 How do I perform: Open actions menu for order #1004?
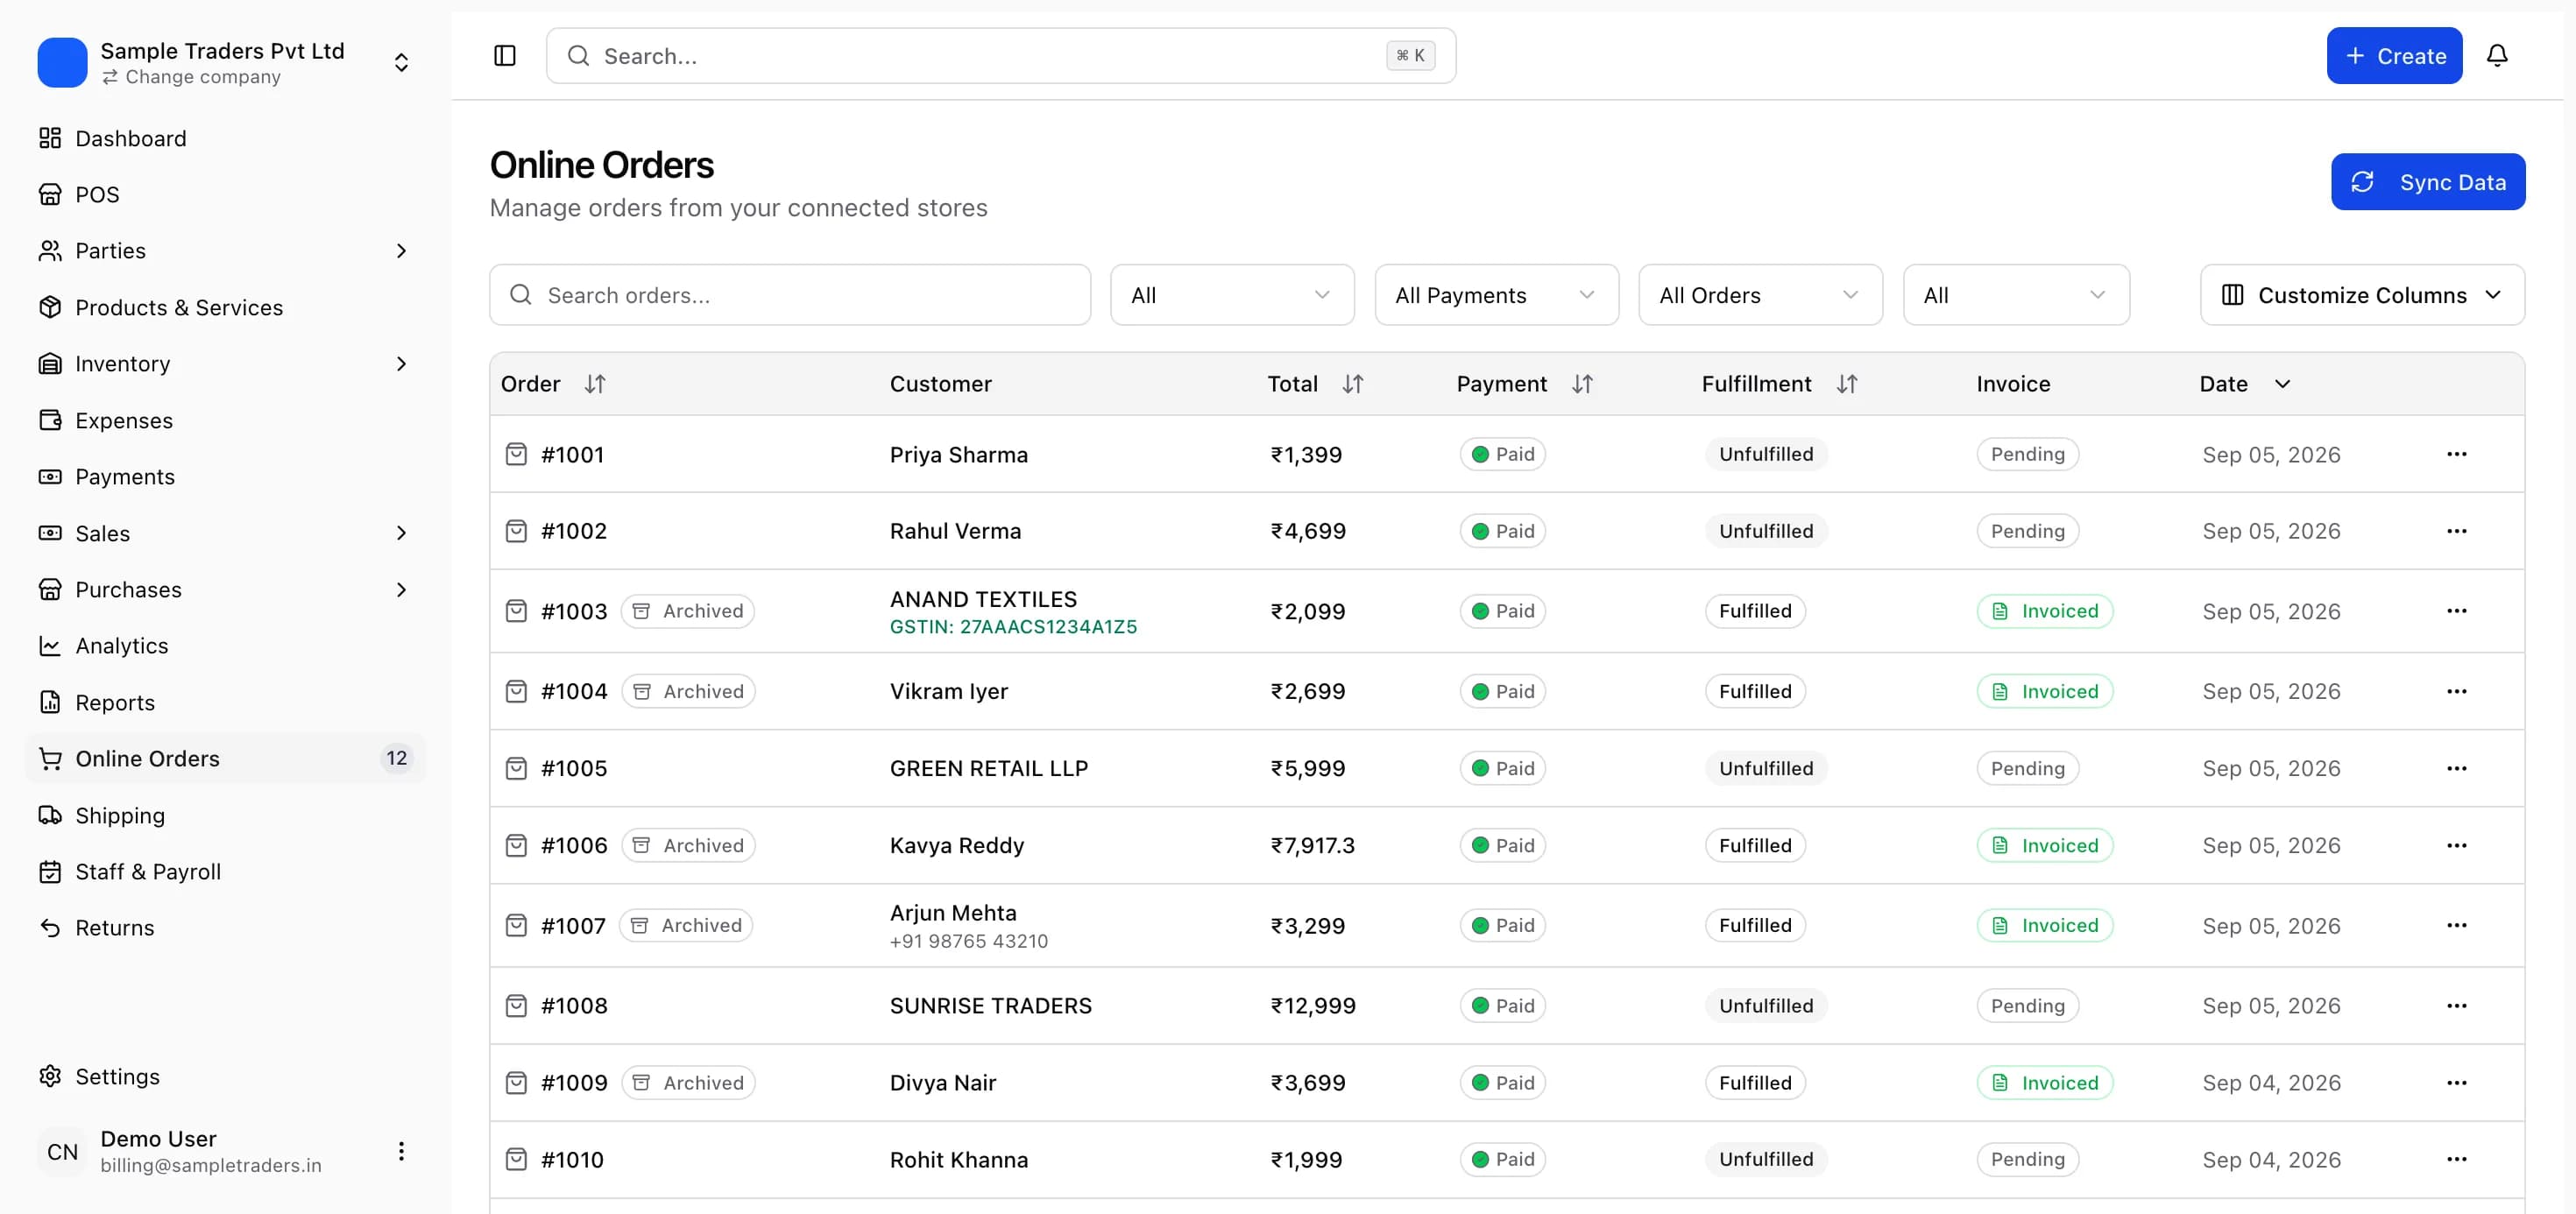2456,691
